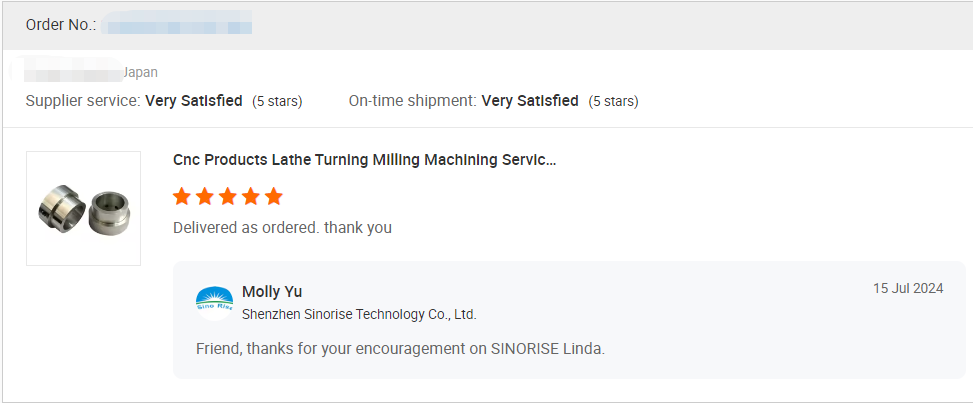Click the supplier reply message text

pyautogui.click(x=400, y=349)
